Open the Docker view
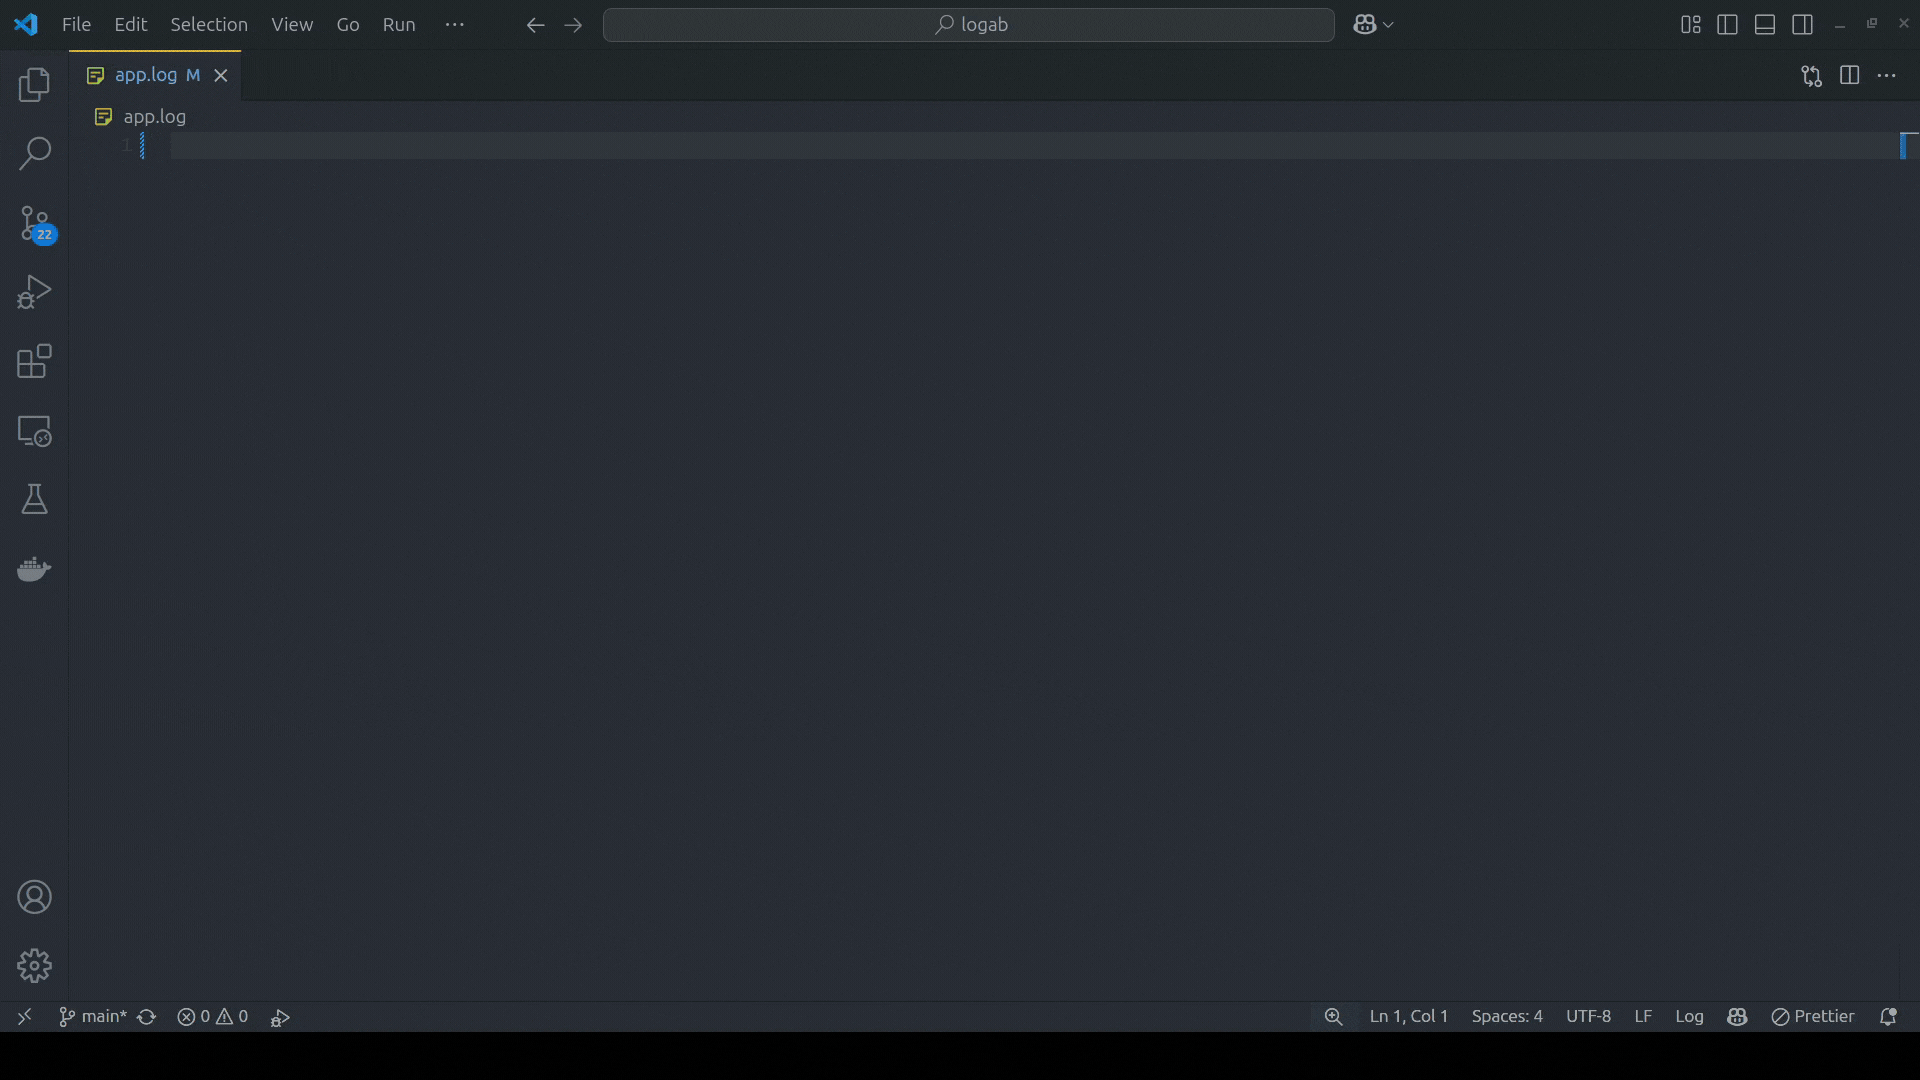The height and width of the screenshot is (1080, 1920). coord(34,569)
